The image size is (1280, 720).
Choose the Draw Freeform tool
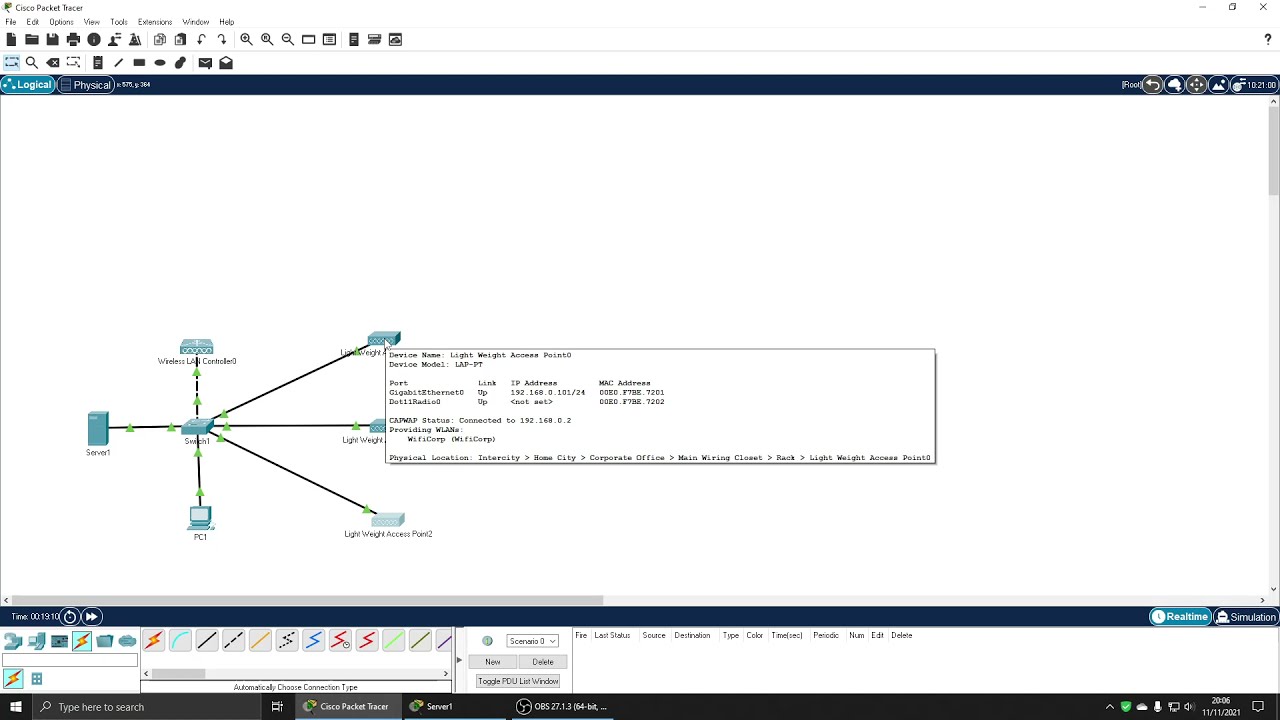click(180, 62)
